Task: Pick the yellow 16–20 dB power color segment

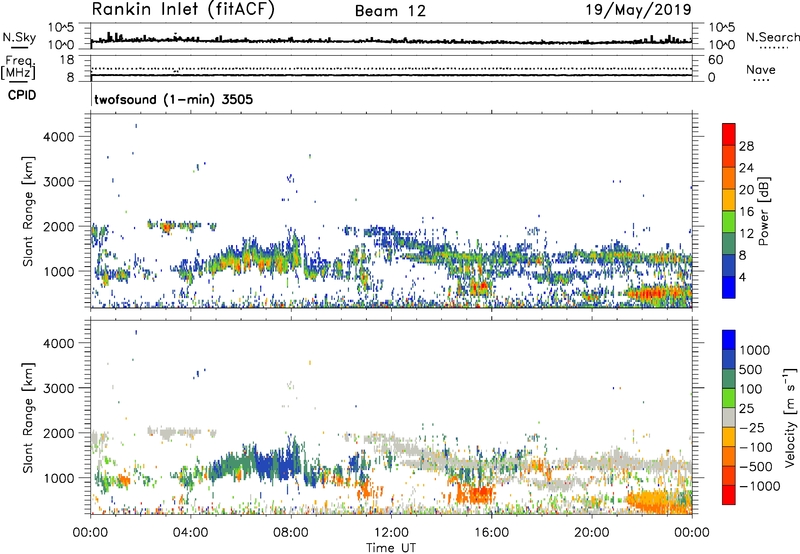Action: pos(729,199)
